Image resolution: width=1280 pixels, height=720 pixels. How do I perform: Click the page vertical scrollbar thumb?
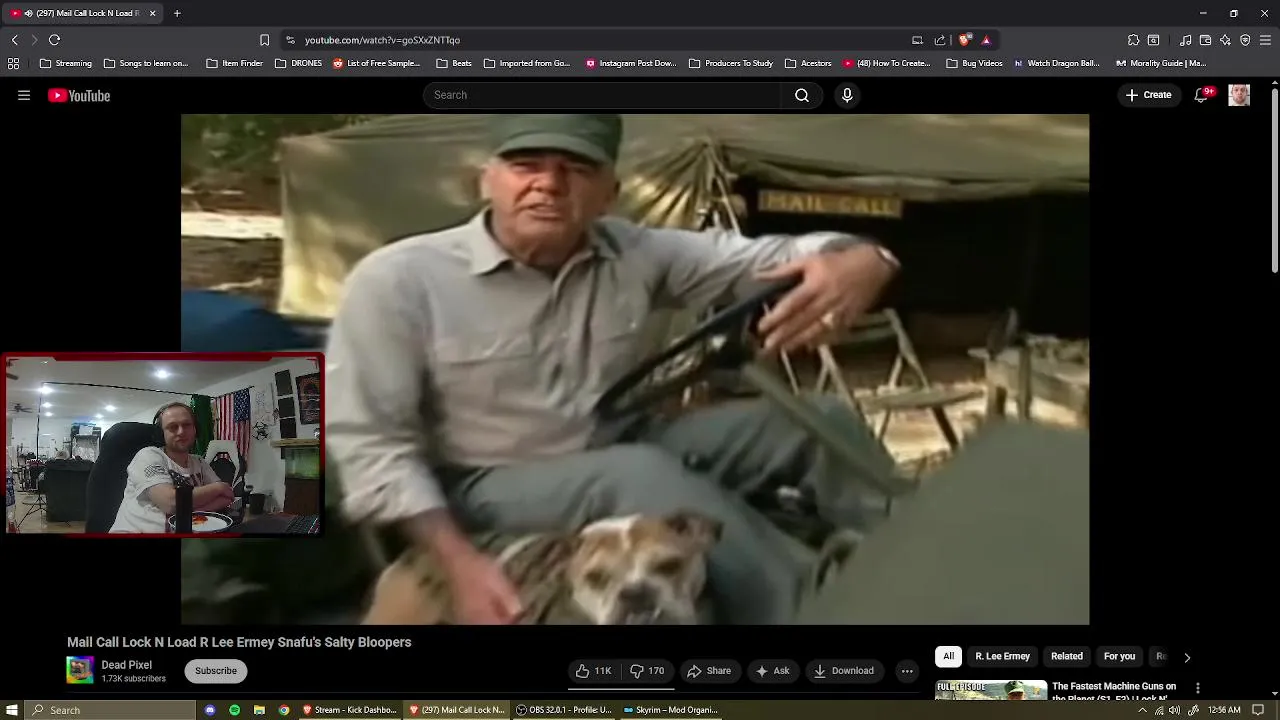1275,180
